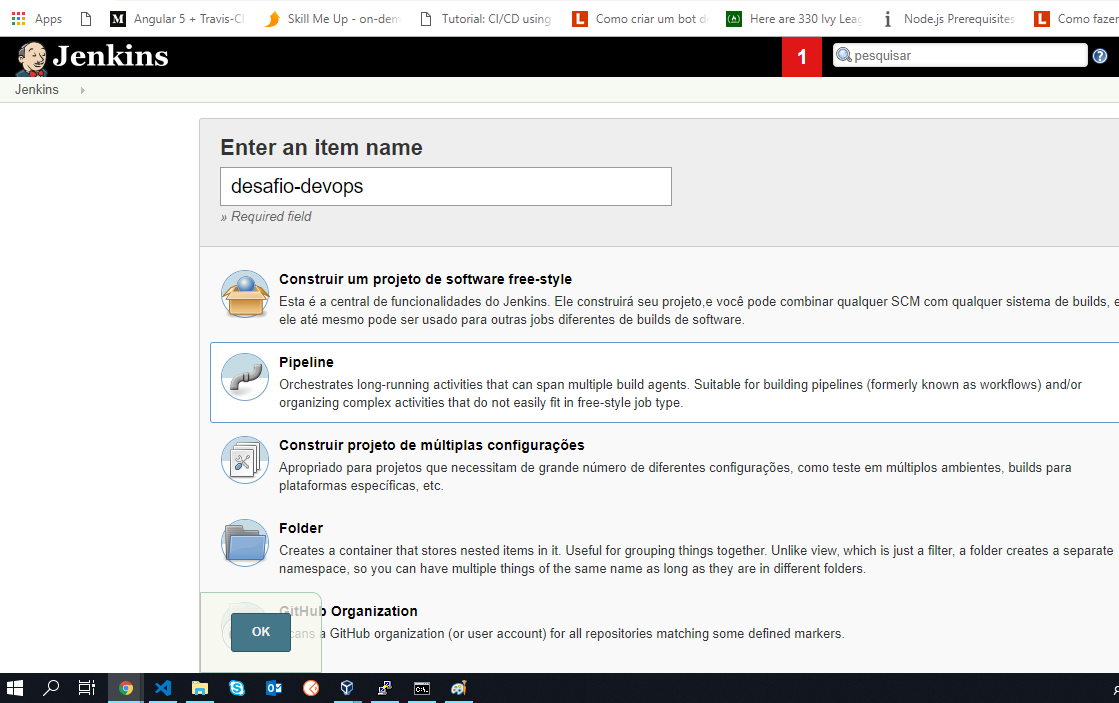Screen dimensions: 1119x703
Task: Open VirtualBox cube icon in taskbar
Action: 348,688
